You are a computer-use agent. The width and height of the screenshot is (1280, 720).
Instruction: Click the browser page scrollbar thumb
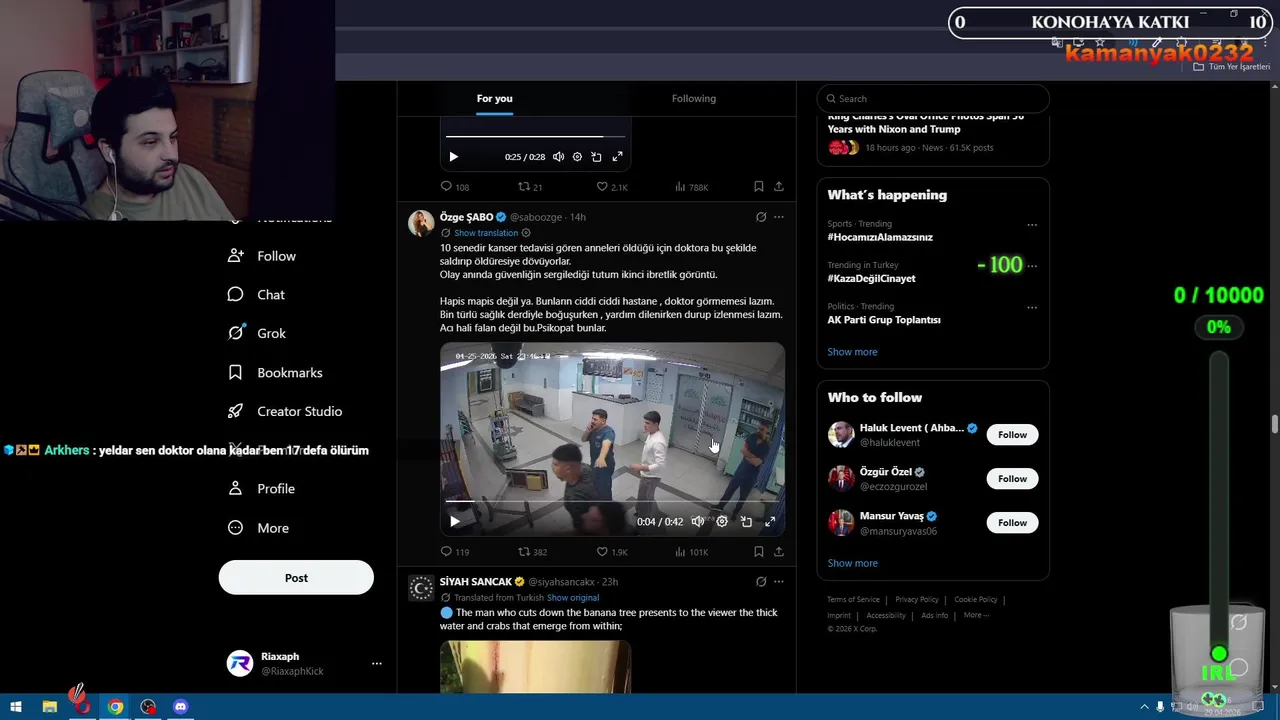point(1274,425)
